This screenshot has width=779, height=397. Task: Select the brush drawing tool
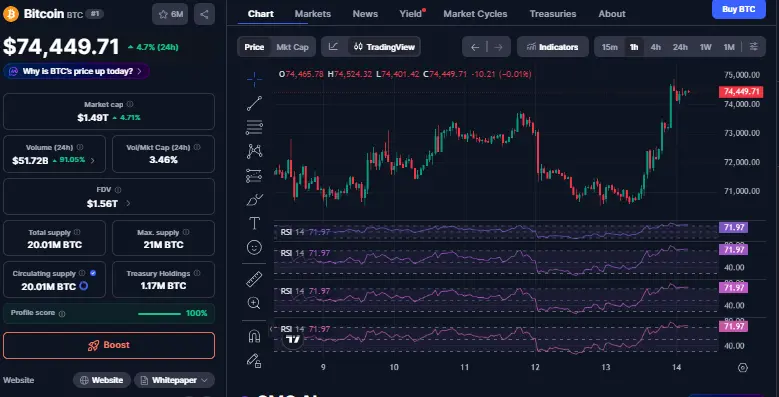254,200
